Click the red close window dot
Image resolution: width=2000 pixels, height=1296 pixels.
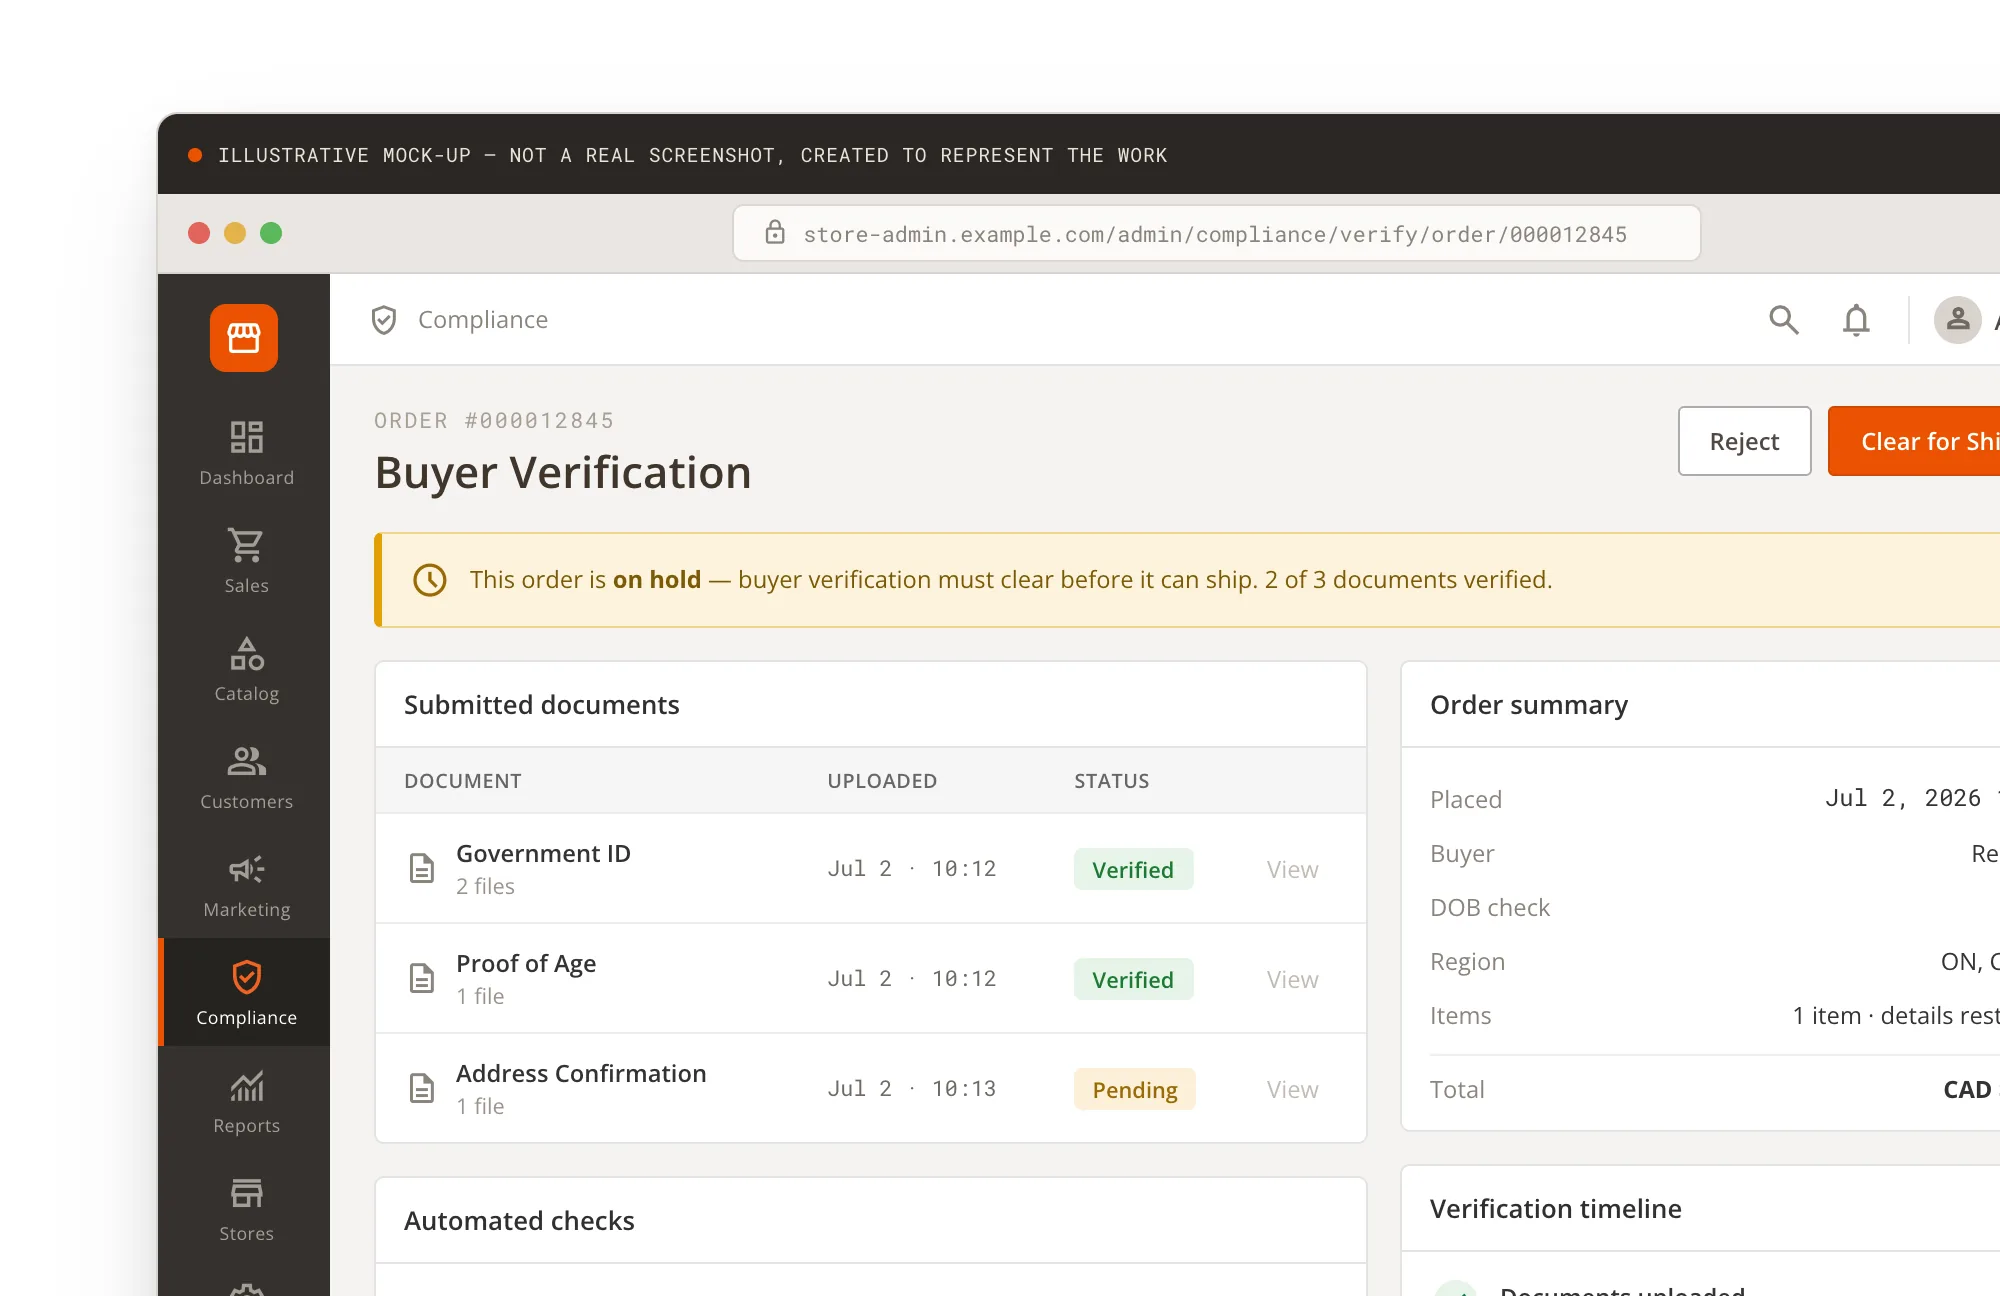(199, 233)
